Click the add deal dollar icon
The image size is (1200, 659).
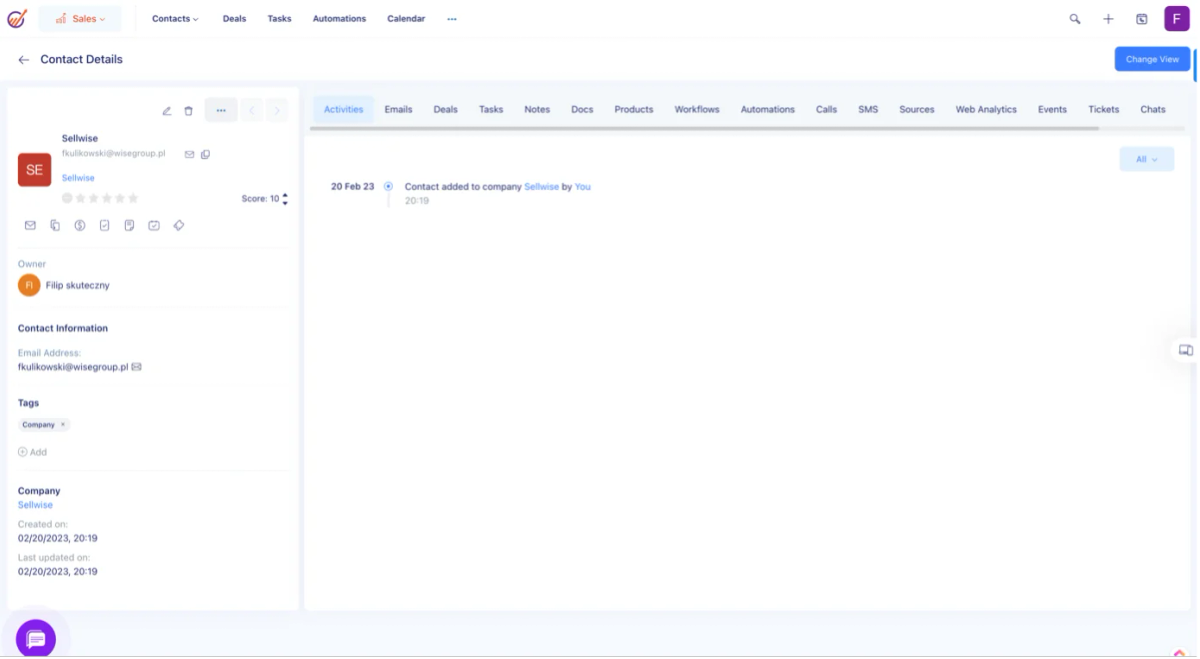(80, 226)
